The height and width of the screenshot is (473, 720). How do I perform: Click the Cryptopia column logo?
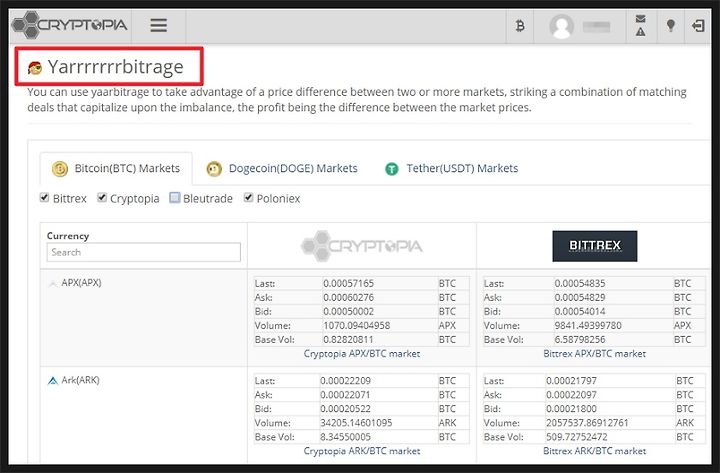[x=361, y=246]
